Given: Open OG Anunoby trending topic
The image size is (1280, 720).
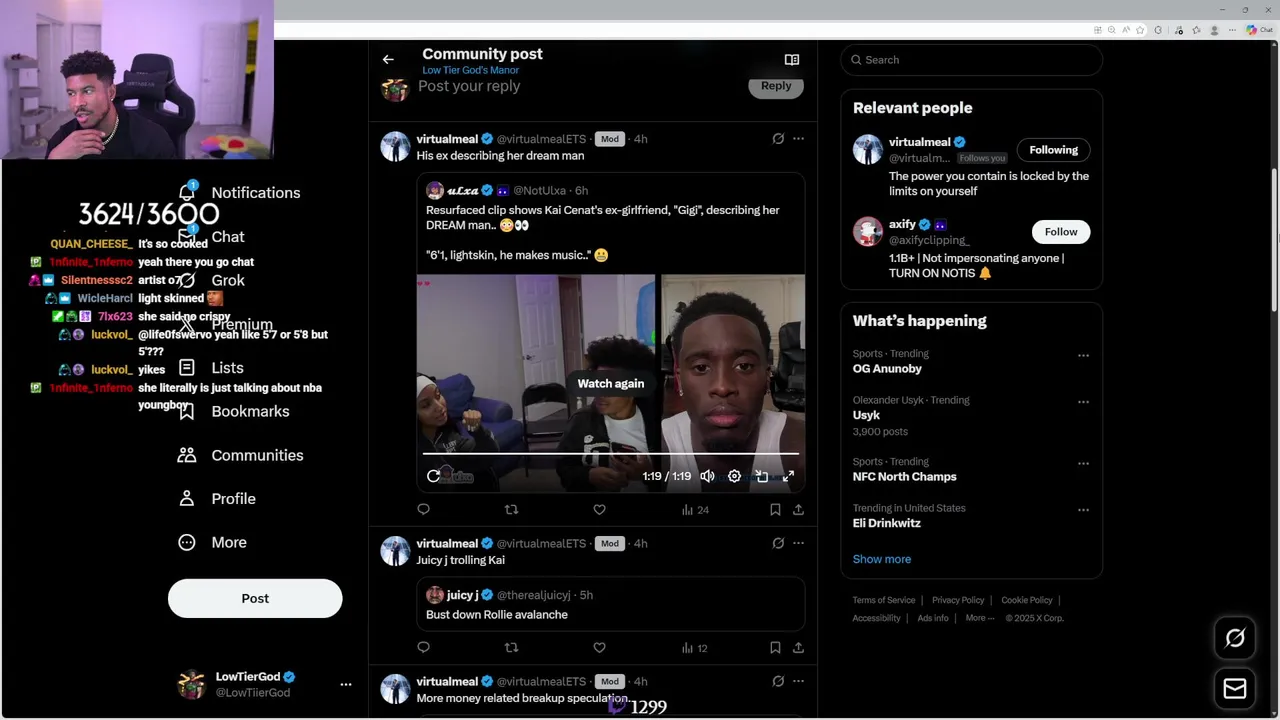Looking at the screenshot, I should (887, 369).
